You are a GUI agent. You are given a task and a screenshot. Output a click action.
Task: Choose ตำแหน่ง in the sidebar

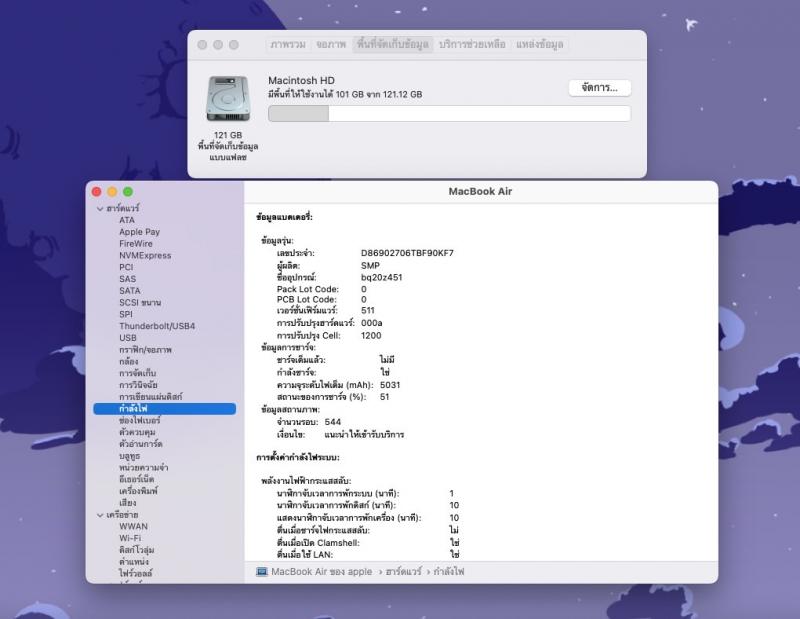tap(134, 561)
